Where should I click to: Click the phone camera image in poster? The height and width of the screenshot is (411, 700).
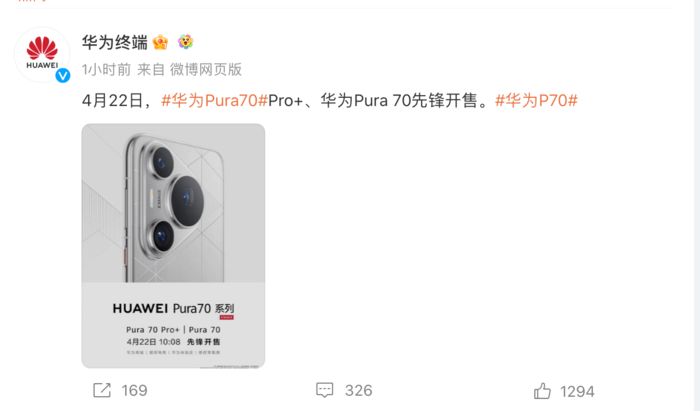click(x=173, y=203)
